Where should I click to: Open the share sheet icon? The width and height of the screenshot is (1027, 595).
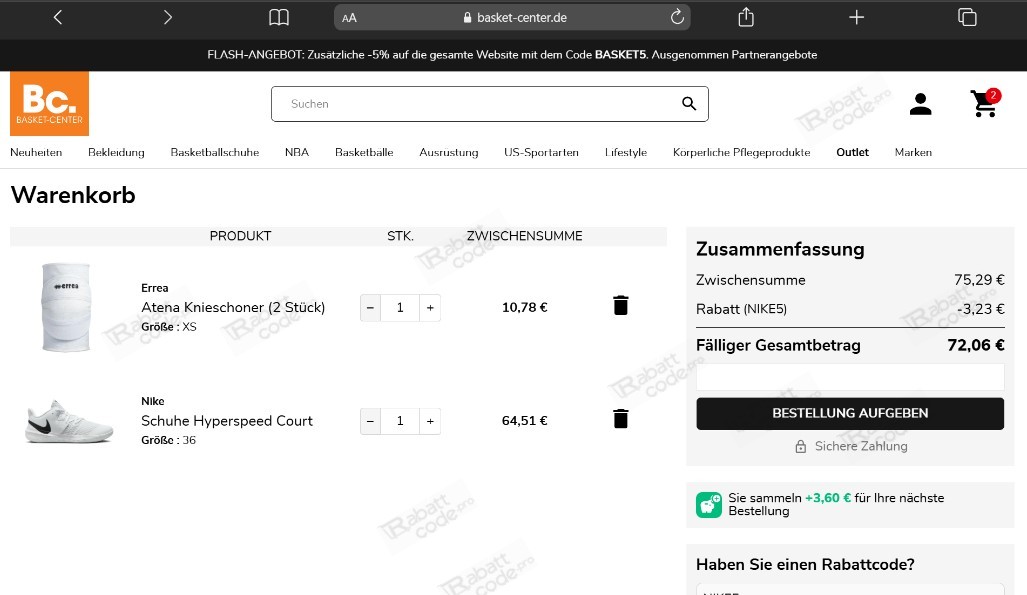pyautogui.click(x=746, y=17)
